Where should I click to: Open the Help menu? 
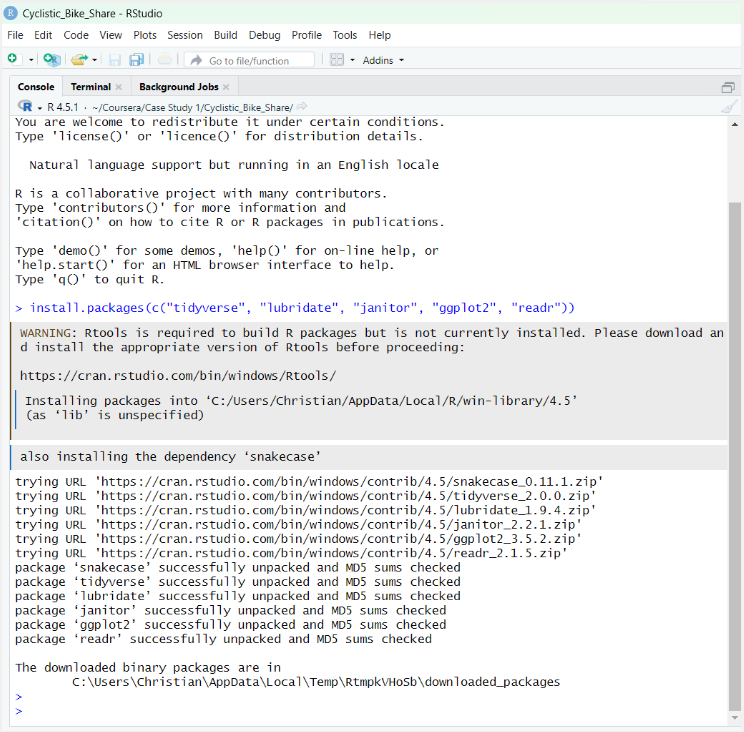(x=380, y=35)
